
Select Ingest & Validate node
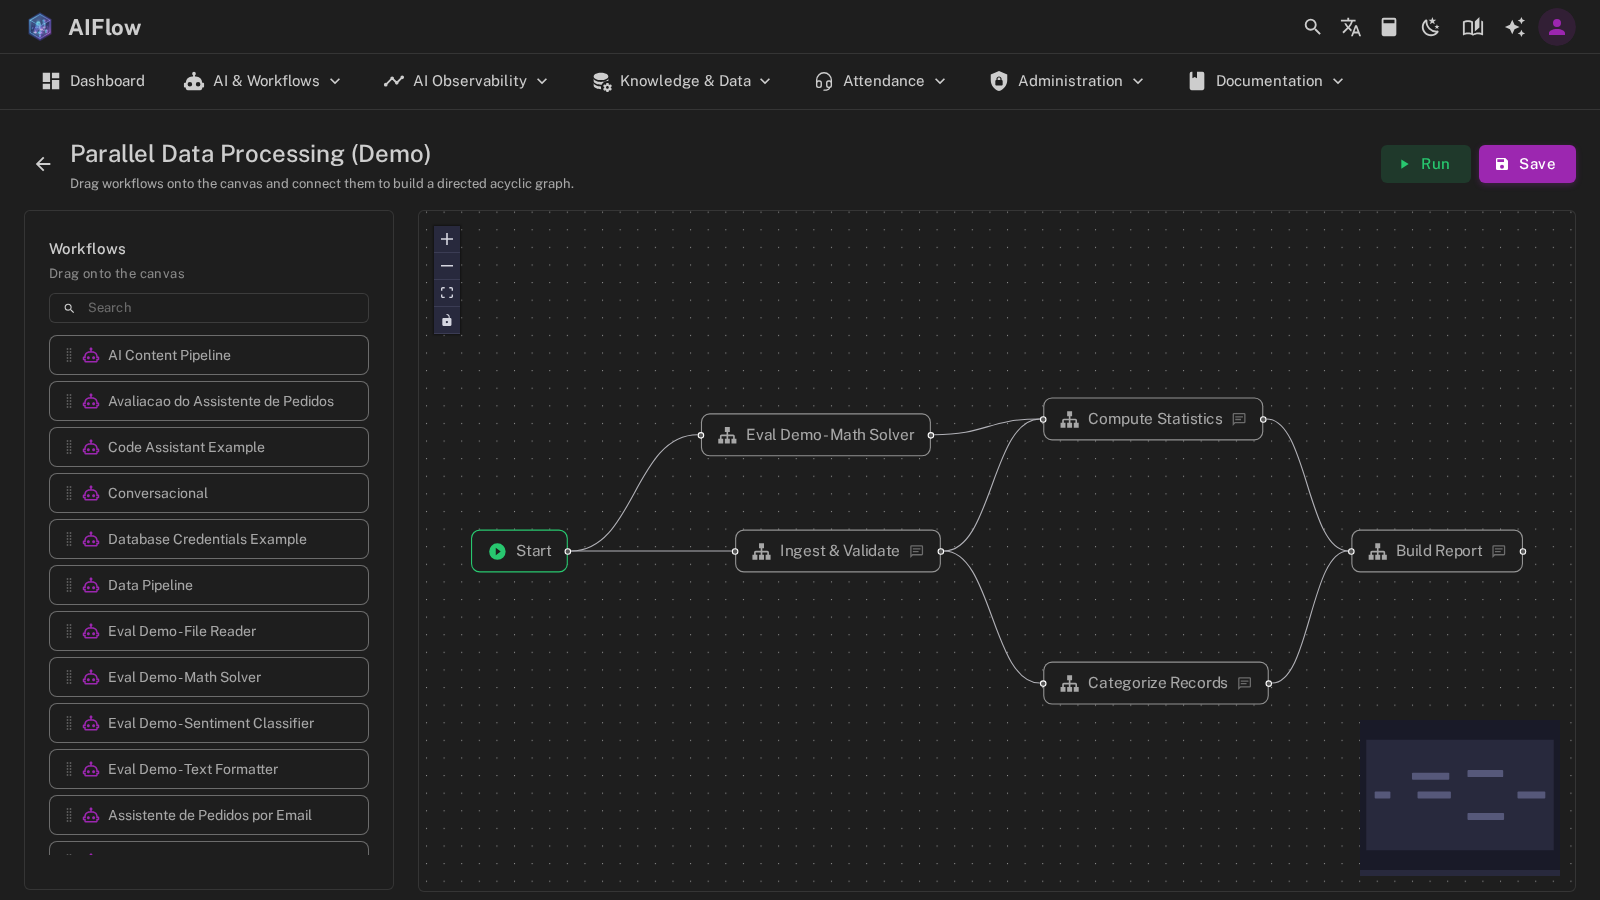838,551
